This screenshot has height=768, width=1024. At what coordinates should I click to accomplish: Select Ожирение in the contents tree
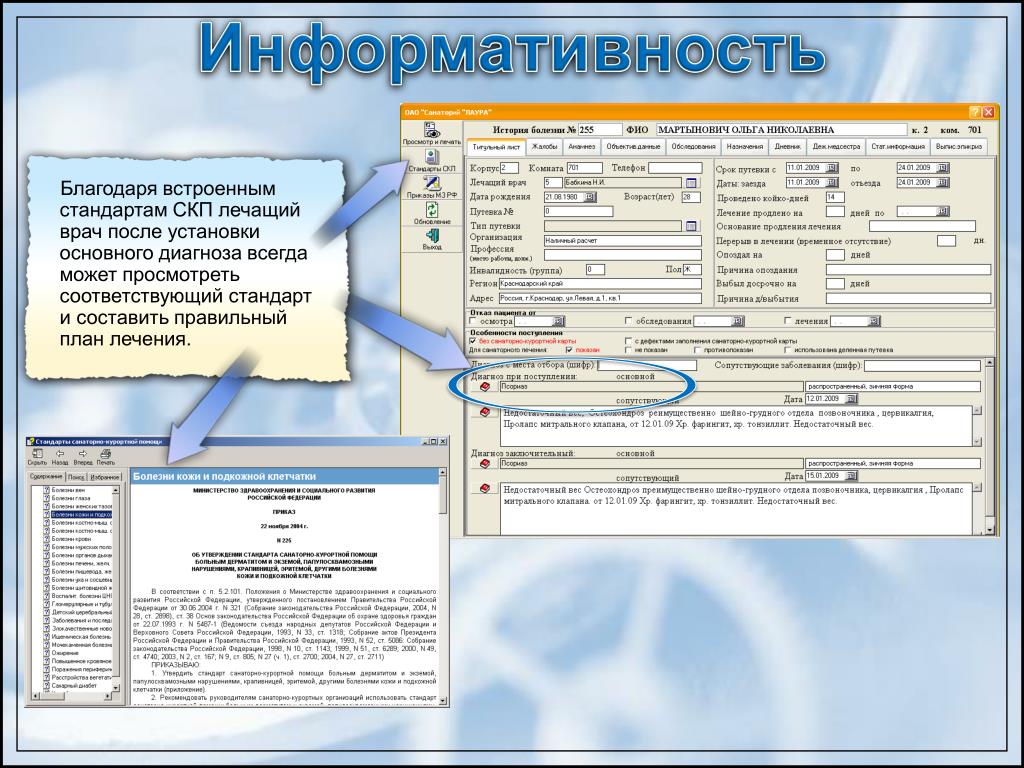[65, 653]
